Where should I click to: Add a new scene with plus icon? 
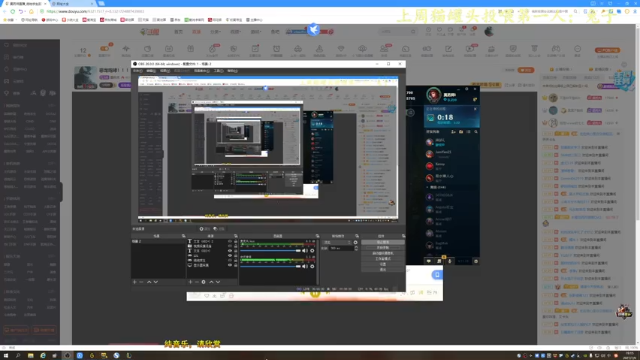click(x=135, y=282)
